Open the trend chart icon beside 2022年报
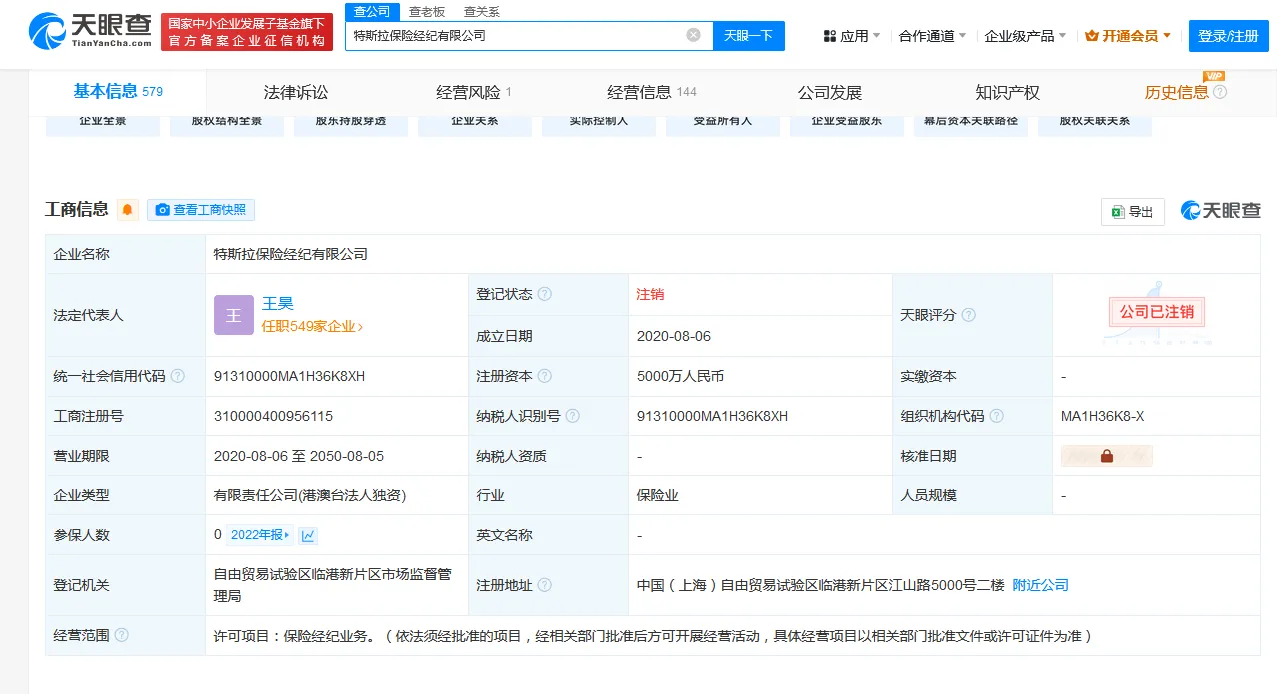The height and width of the screenshot is (694, 1277). [x=308, y=535]
